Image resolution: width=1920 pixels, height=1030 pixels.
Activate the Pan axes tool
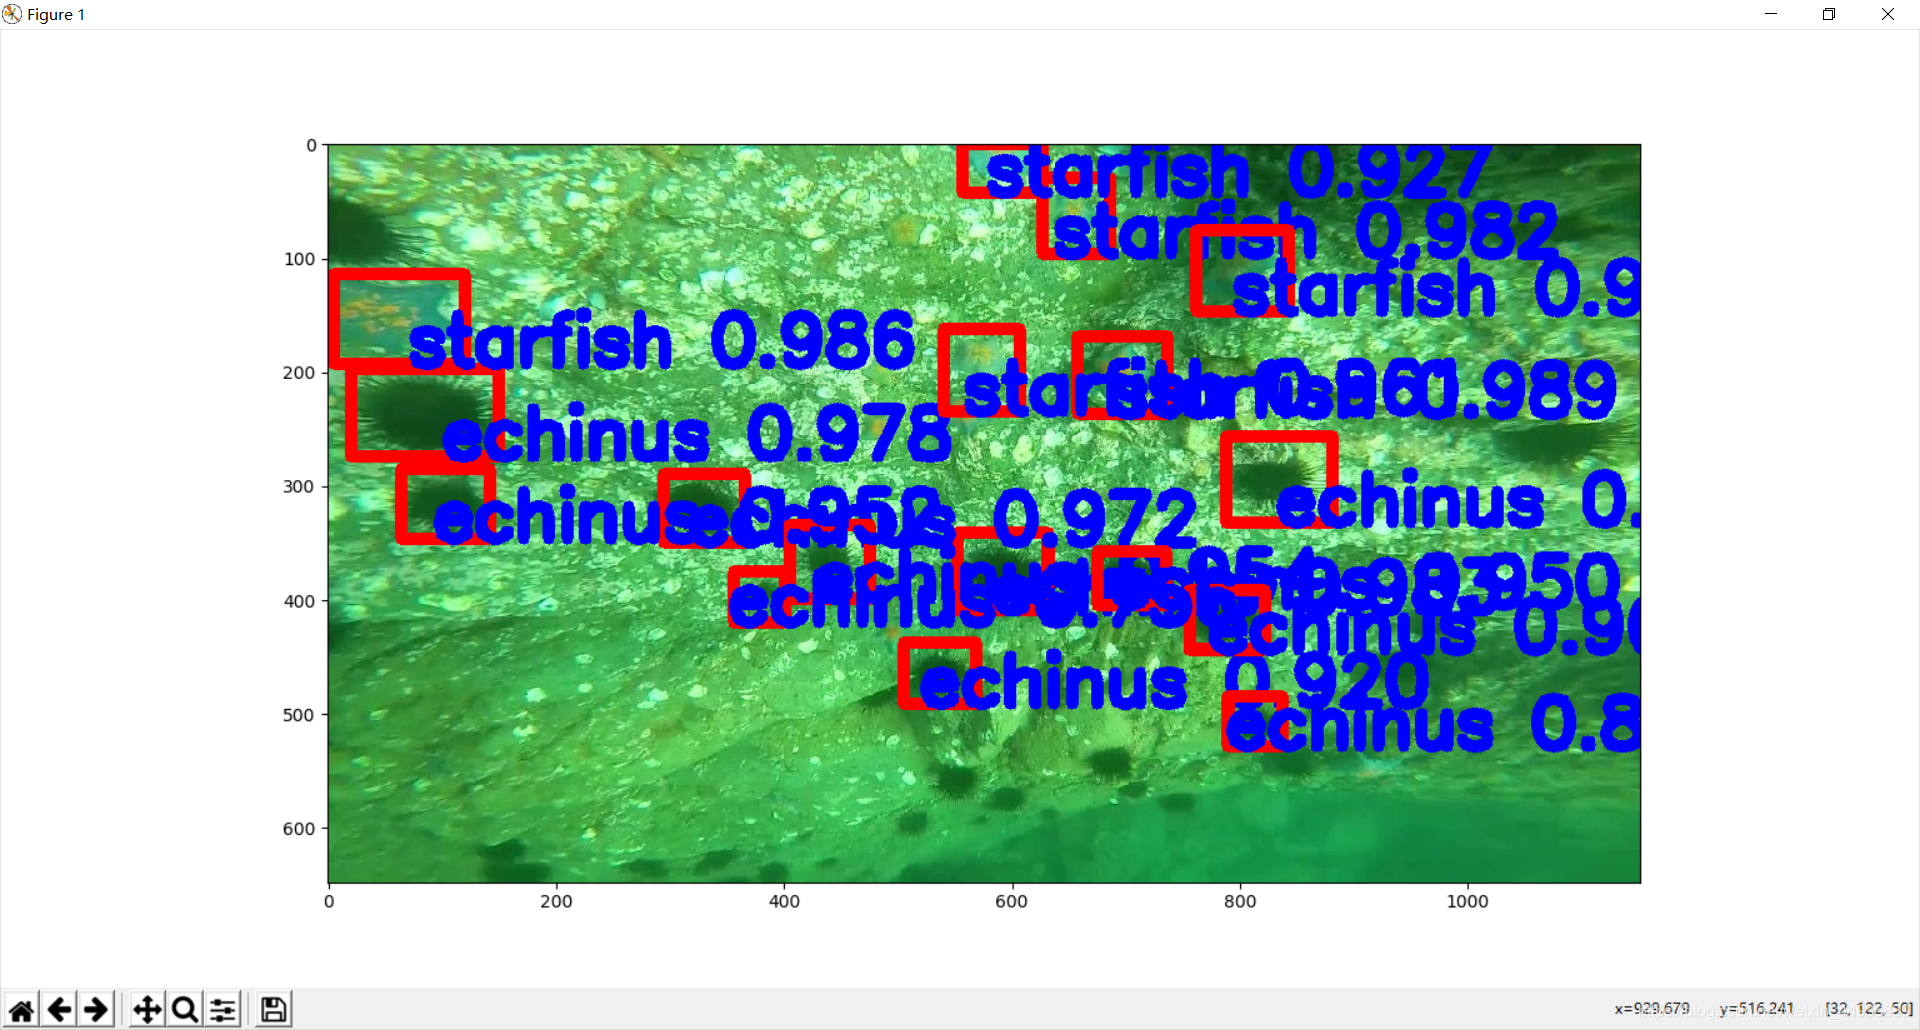coord(147,1010)
